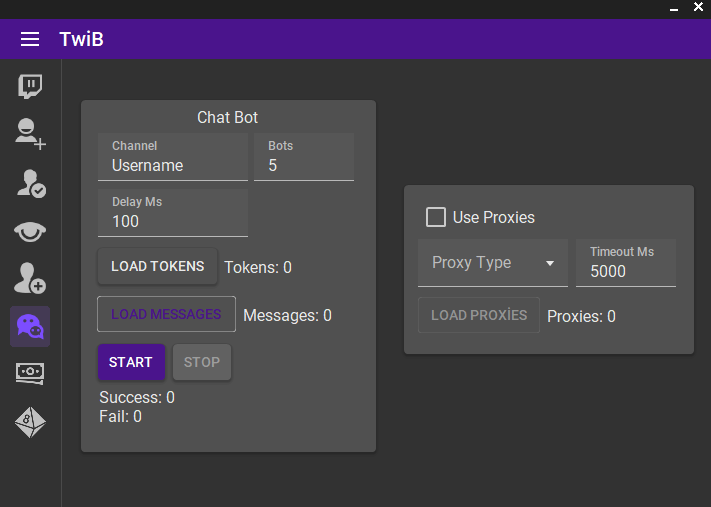Image resolution: width=711 pixels, height=507 pixels.
Task: Focus the Bots count field
Action: (x=304, y=157)
